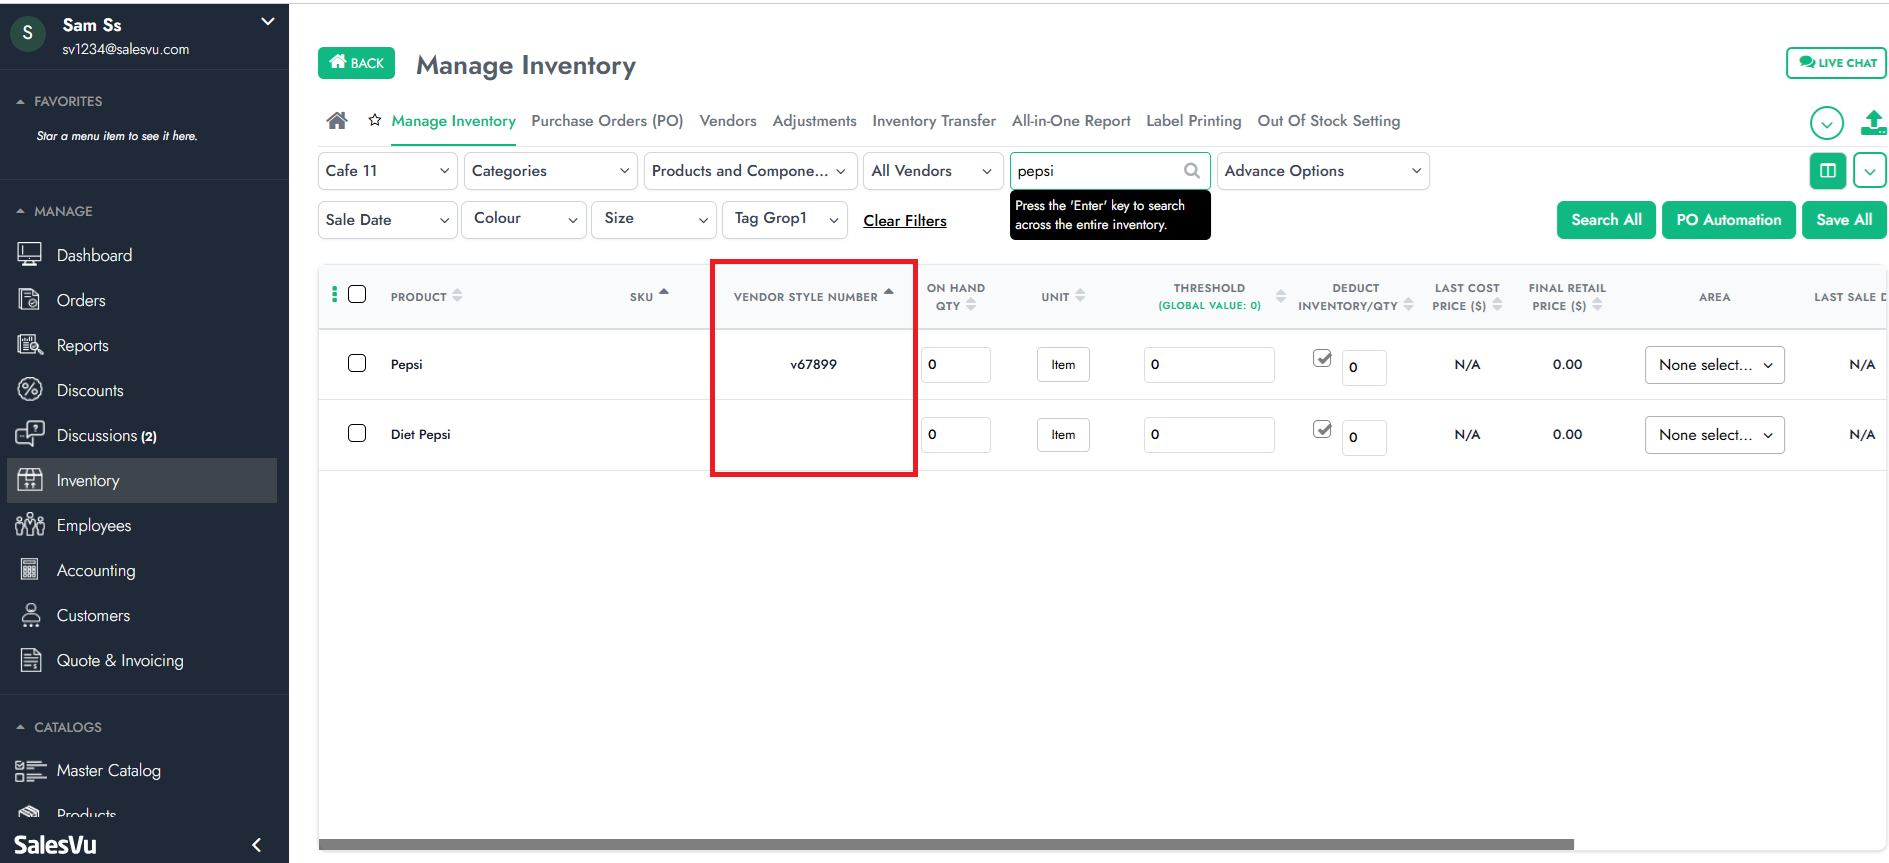Click the Clear Filters link

tap(904, 221)
